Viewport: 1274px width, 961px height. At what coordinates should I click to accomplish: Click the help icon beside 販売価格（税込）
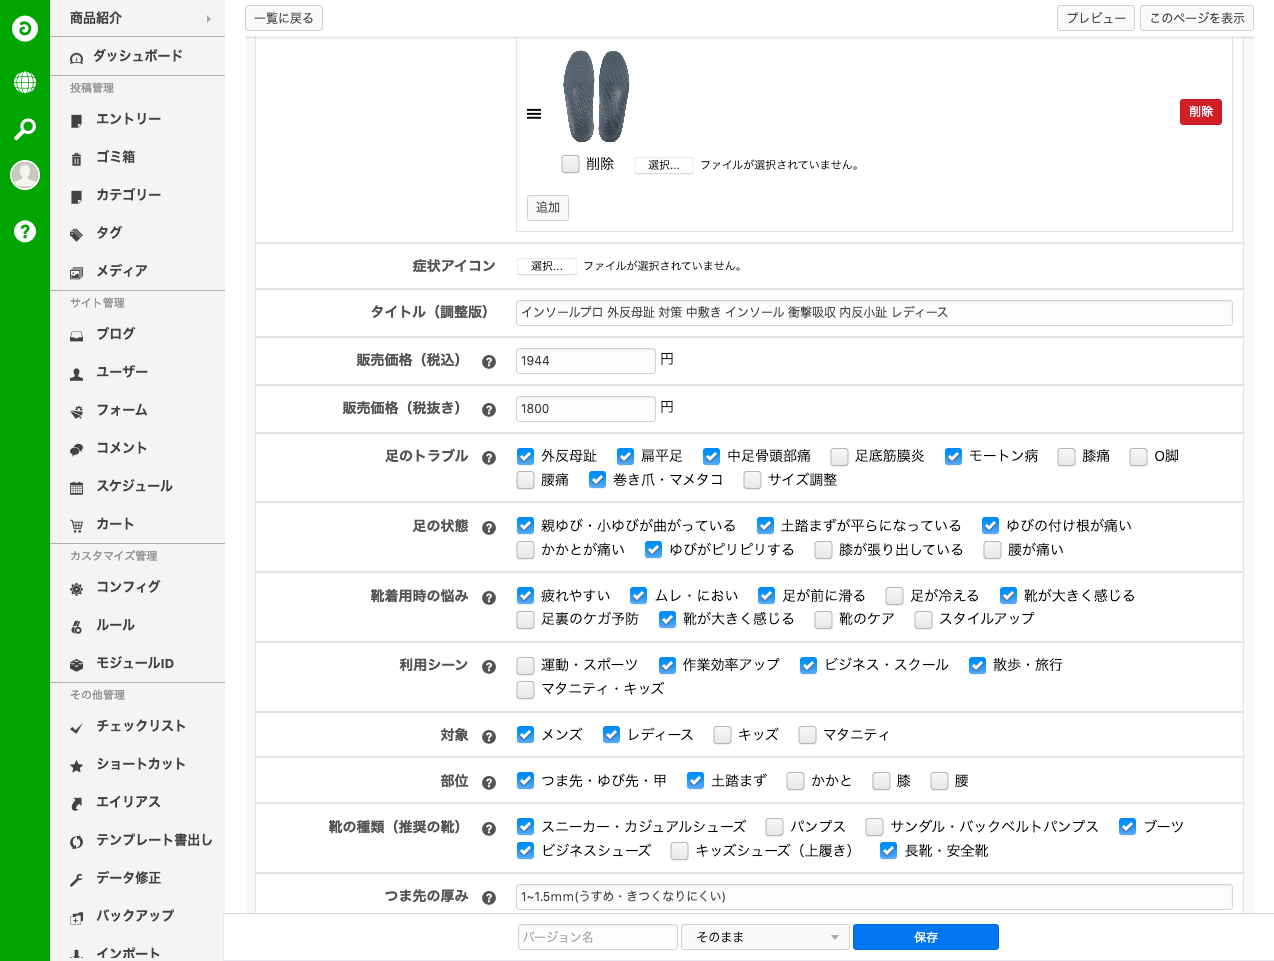[x=489, y=362]
